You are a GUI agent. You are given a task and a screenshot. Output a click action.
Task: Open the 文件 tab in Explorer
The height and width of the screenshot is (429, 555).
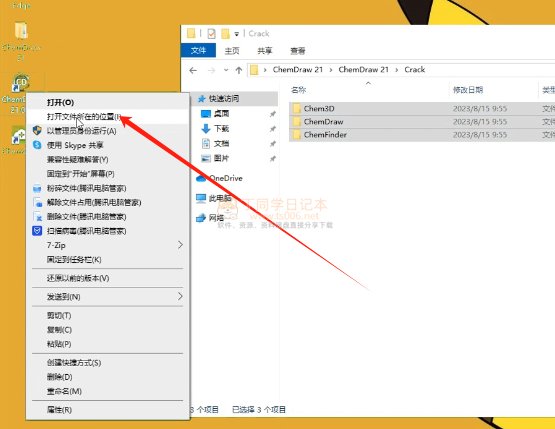tap(198, 51)
